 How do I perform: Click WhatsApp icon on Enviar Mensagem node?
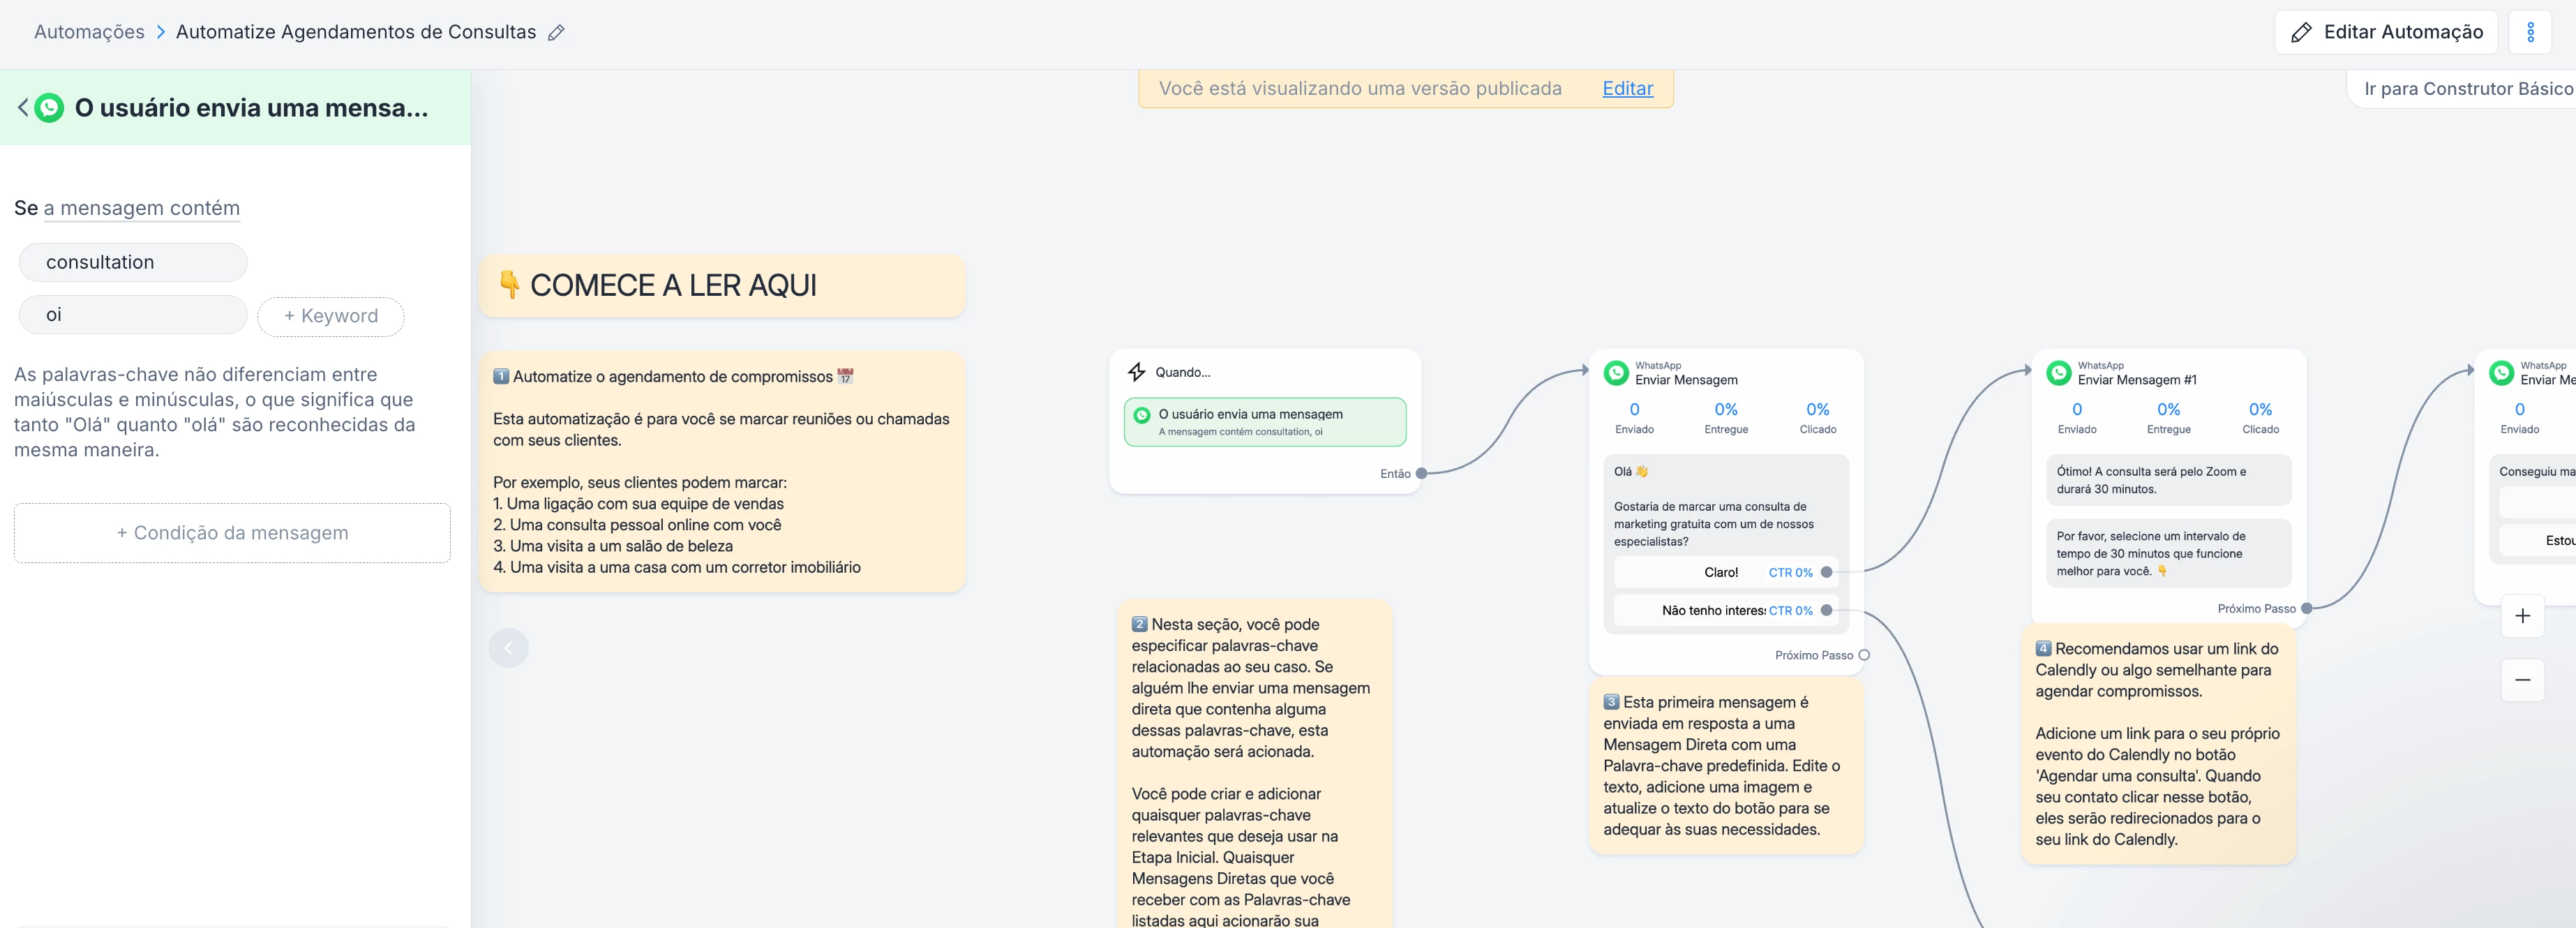pyautogui.click(x=1616, y=373)
